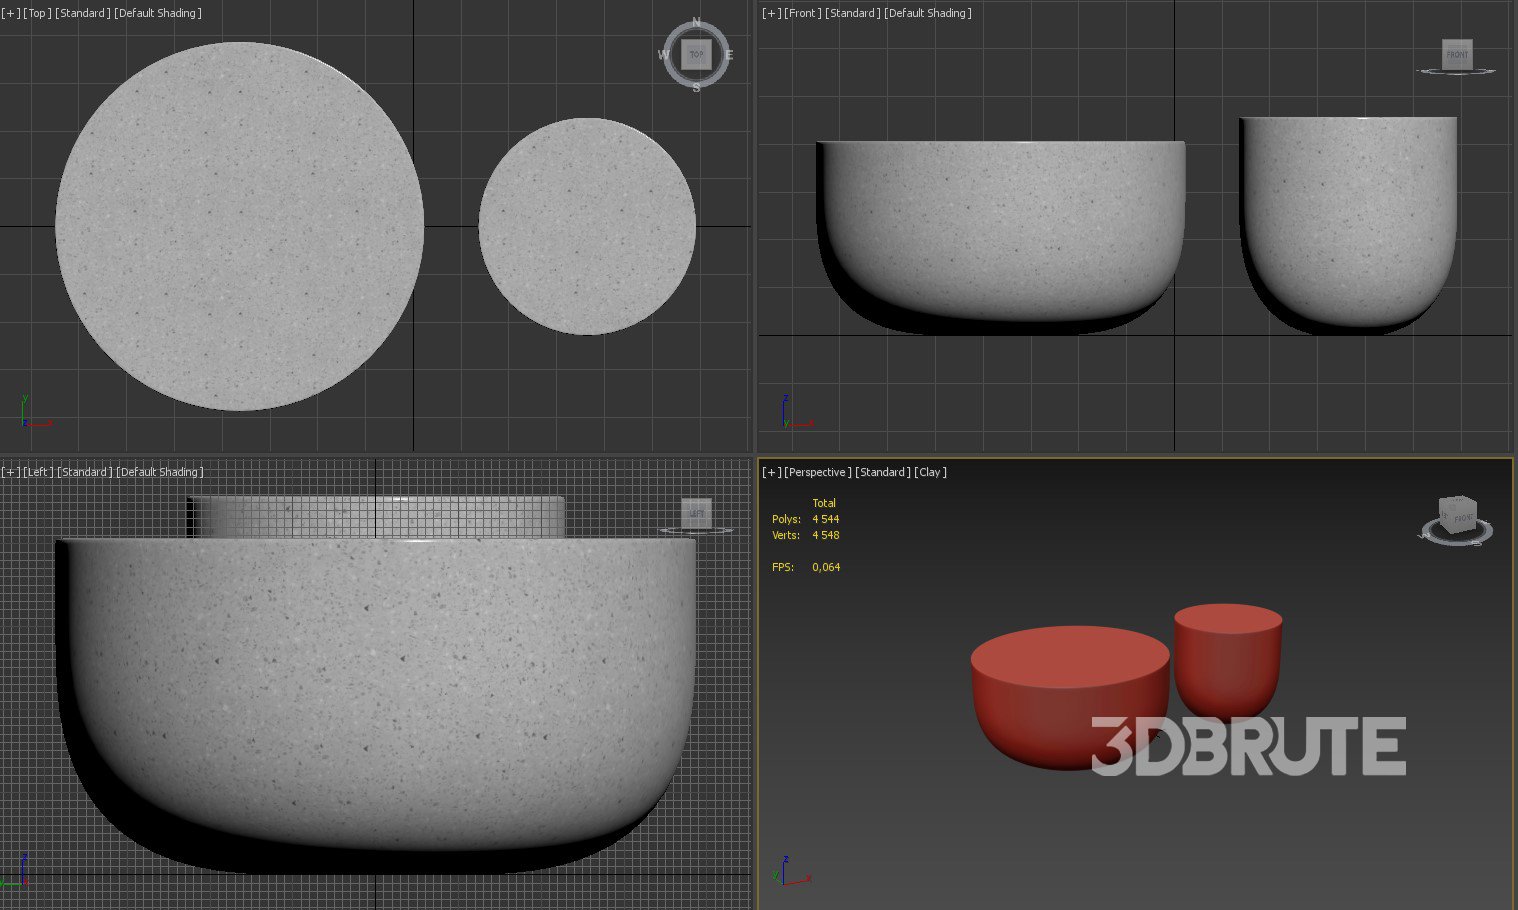
Task: Open the [Clay] shading menu in Perspective
Action: pyautogui.click(x=930, y=472)
